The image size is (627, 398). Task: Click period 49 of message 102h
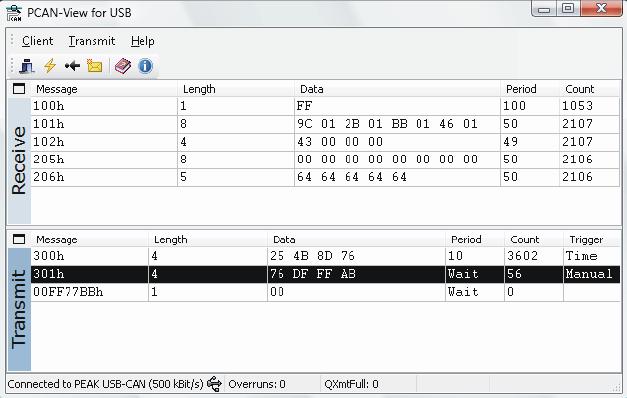coord(511,142)
